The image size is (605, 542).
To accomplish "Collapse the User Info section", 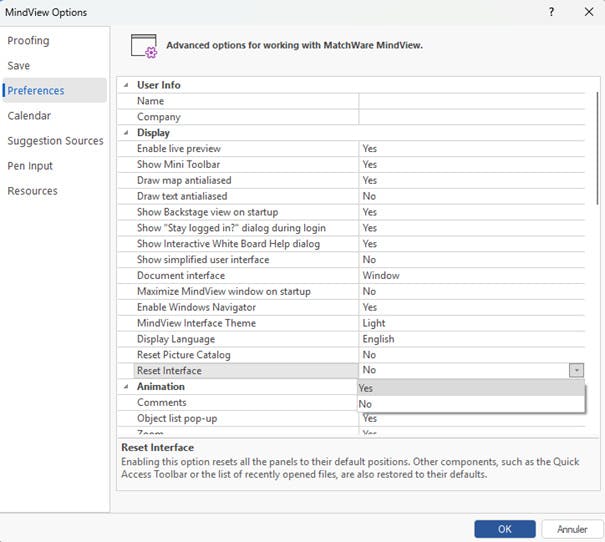I will 127,85.
